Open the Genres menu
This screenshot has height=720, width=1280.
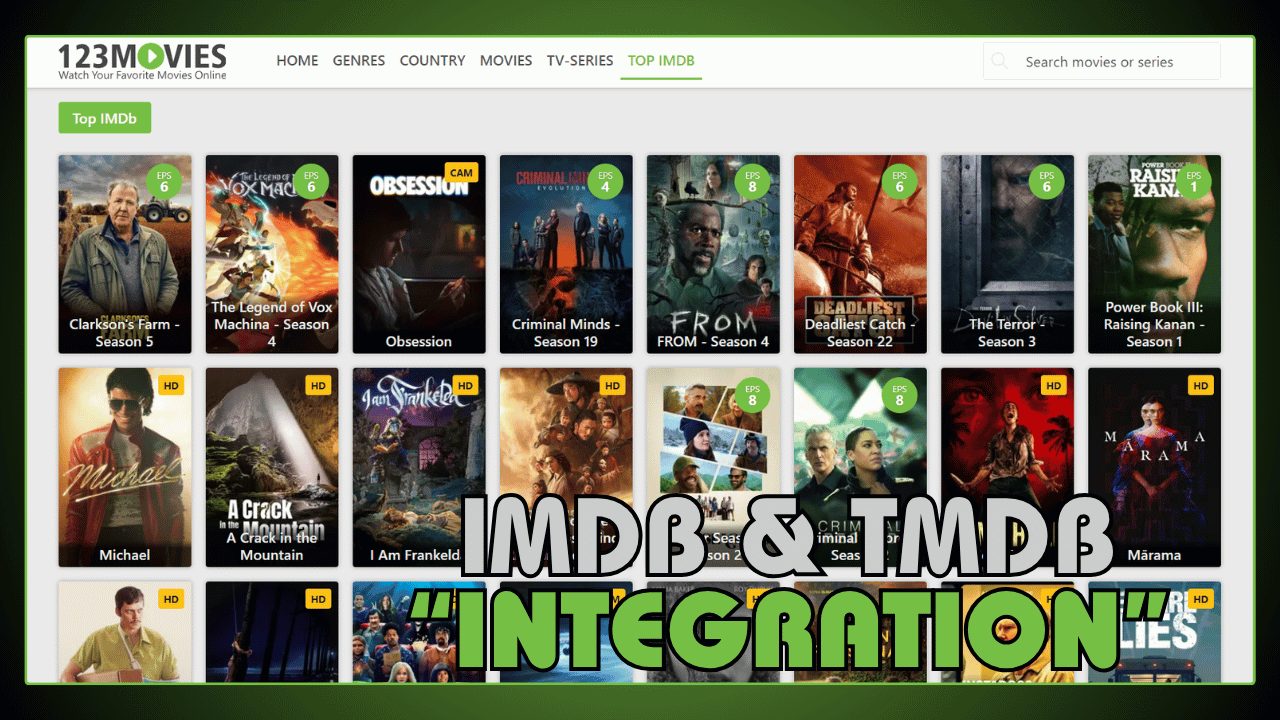coord(359,60)
